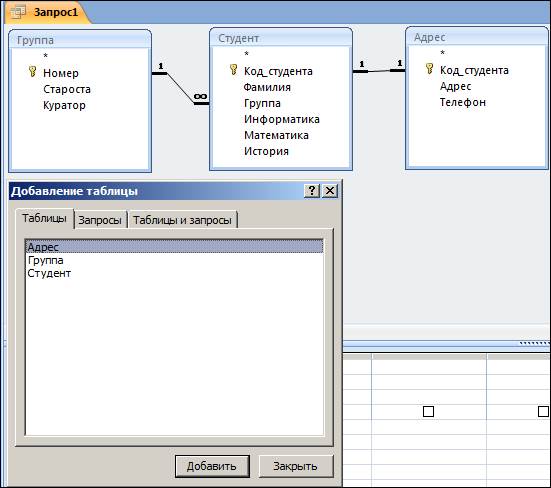
Task: Select the asterisk in Студент table
Action: (246, 54)
